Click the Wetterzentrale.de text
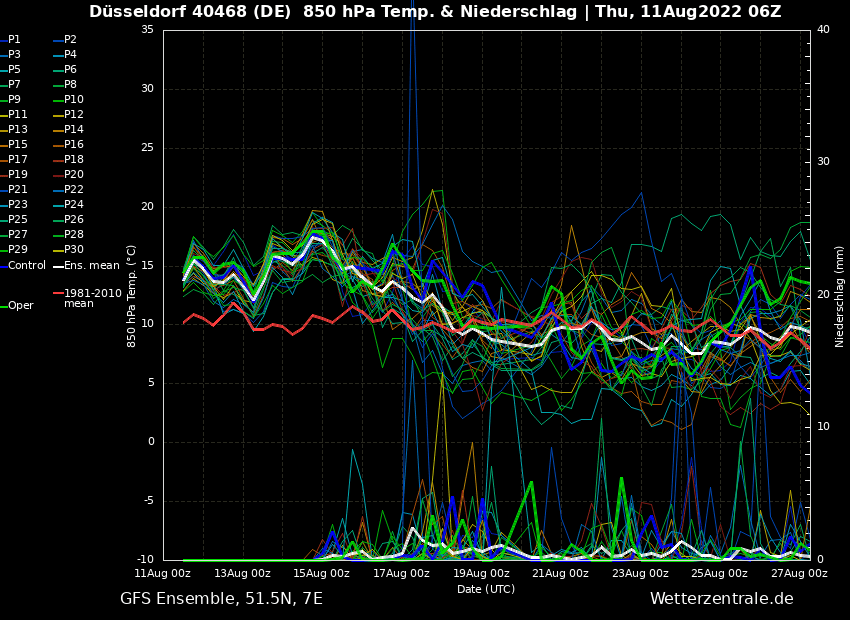The image size is (850, 620). point(721,599)
